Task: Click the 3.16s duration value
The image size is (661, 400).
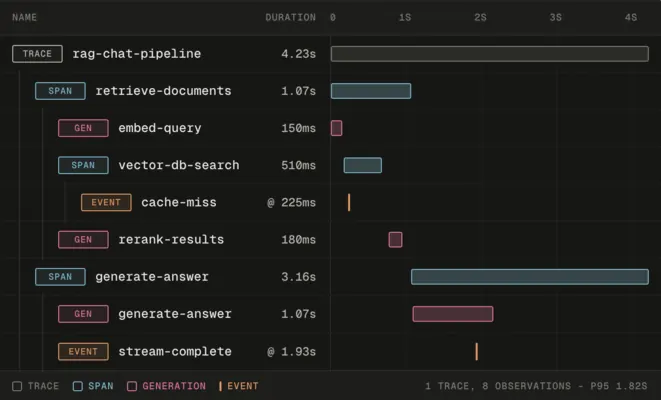Action: pos(298,277)
